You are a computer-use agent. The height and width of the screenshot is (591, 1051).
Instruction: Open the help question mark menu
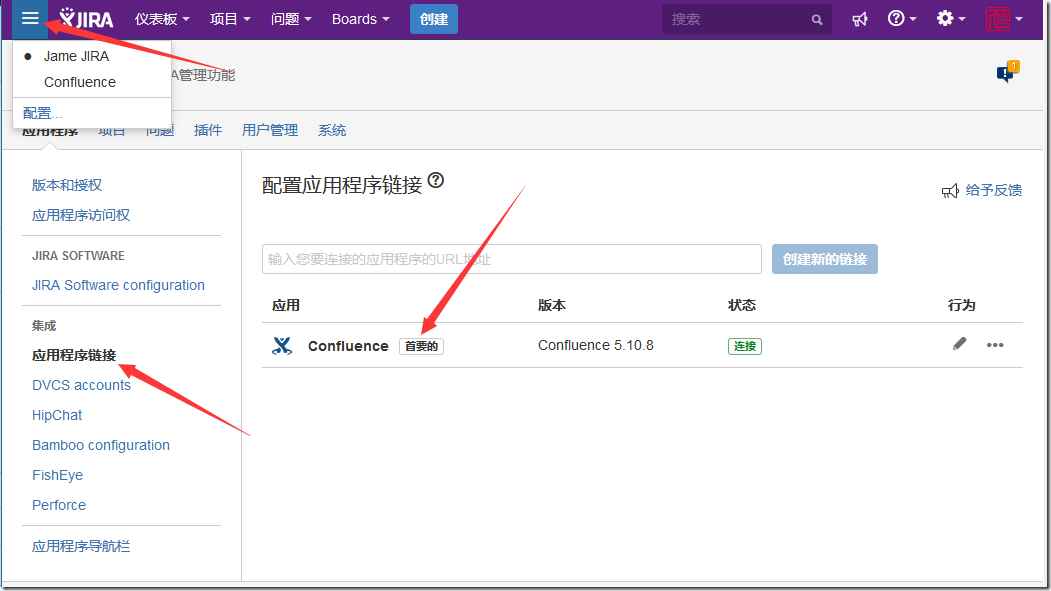pyautogui.click(x=902, y=19)
